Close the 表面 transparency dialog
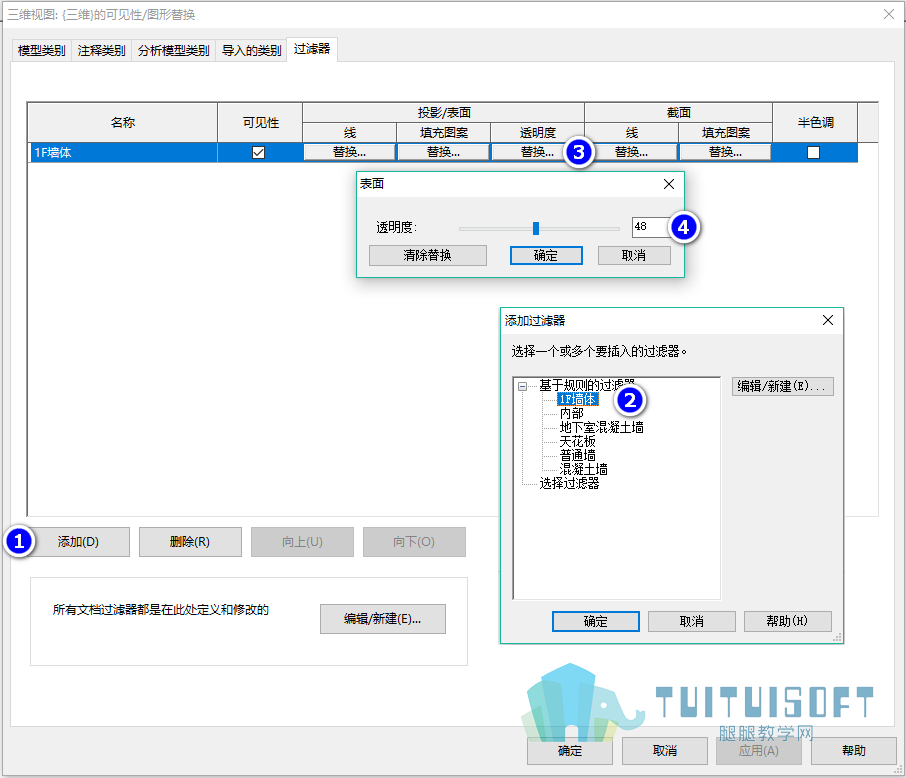This screenshot has height=778, width=906. [x=669, y=184]
